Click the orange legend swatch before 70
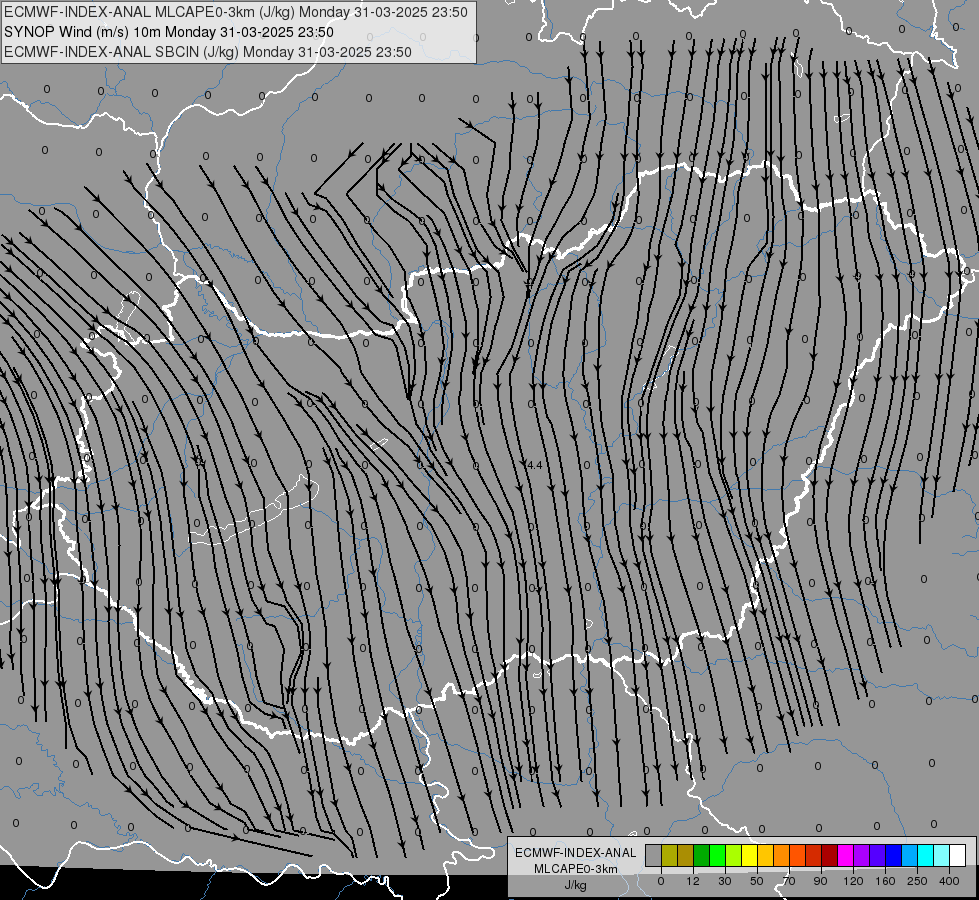 pos(782,856)
